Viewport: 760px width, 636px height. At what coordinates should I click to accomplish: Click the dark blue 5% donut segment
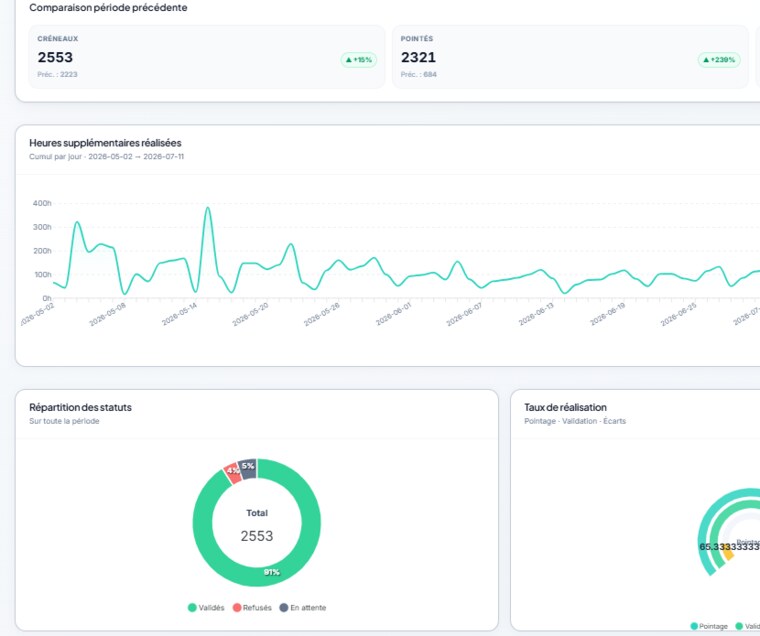[248, 468]
